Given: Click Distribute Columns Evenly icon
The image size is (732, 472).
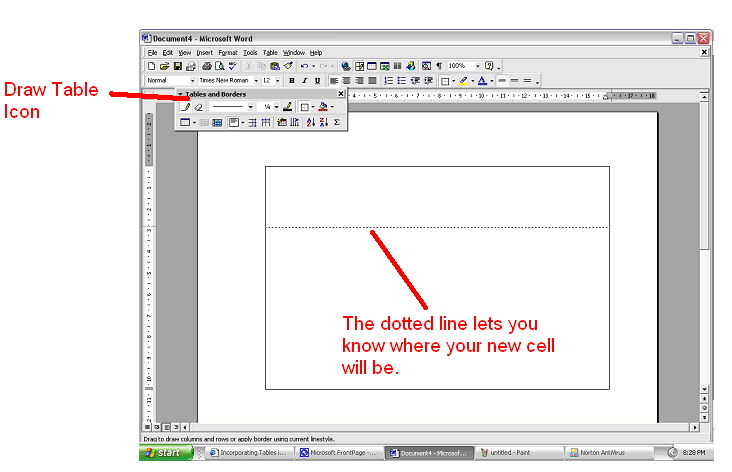Looking at the screenshot, I should click(x=266, y=122).
